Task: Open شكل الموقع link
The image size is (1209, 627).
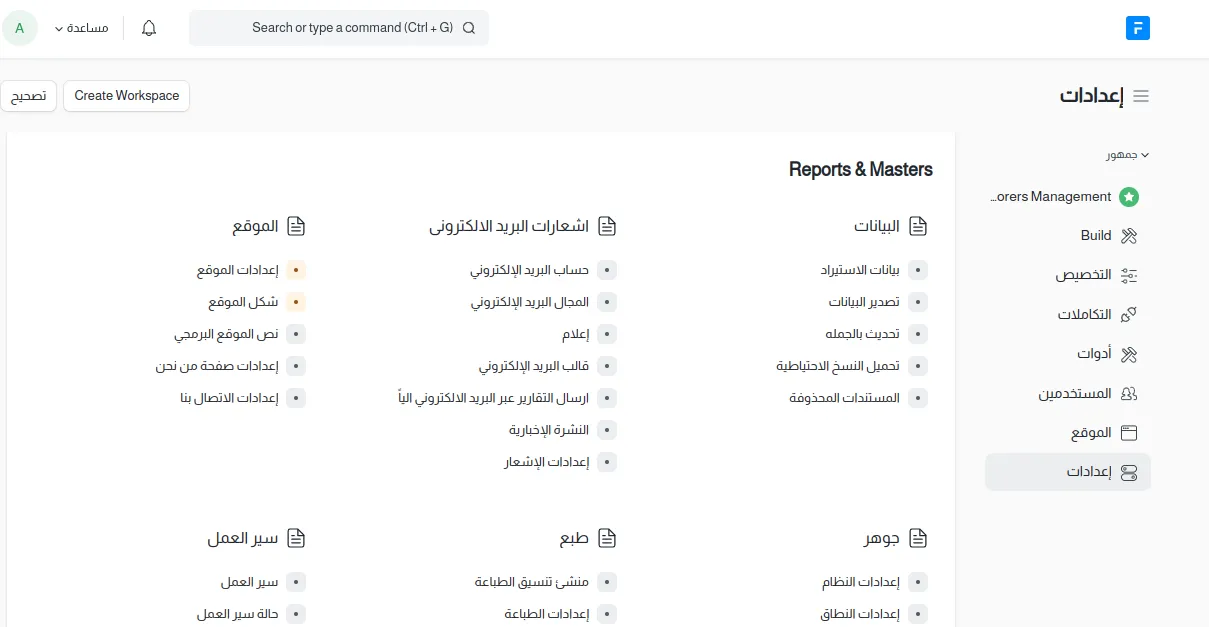Action: pyautogui.click(x=243, y=302)
